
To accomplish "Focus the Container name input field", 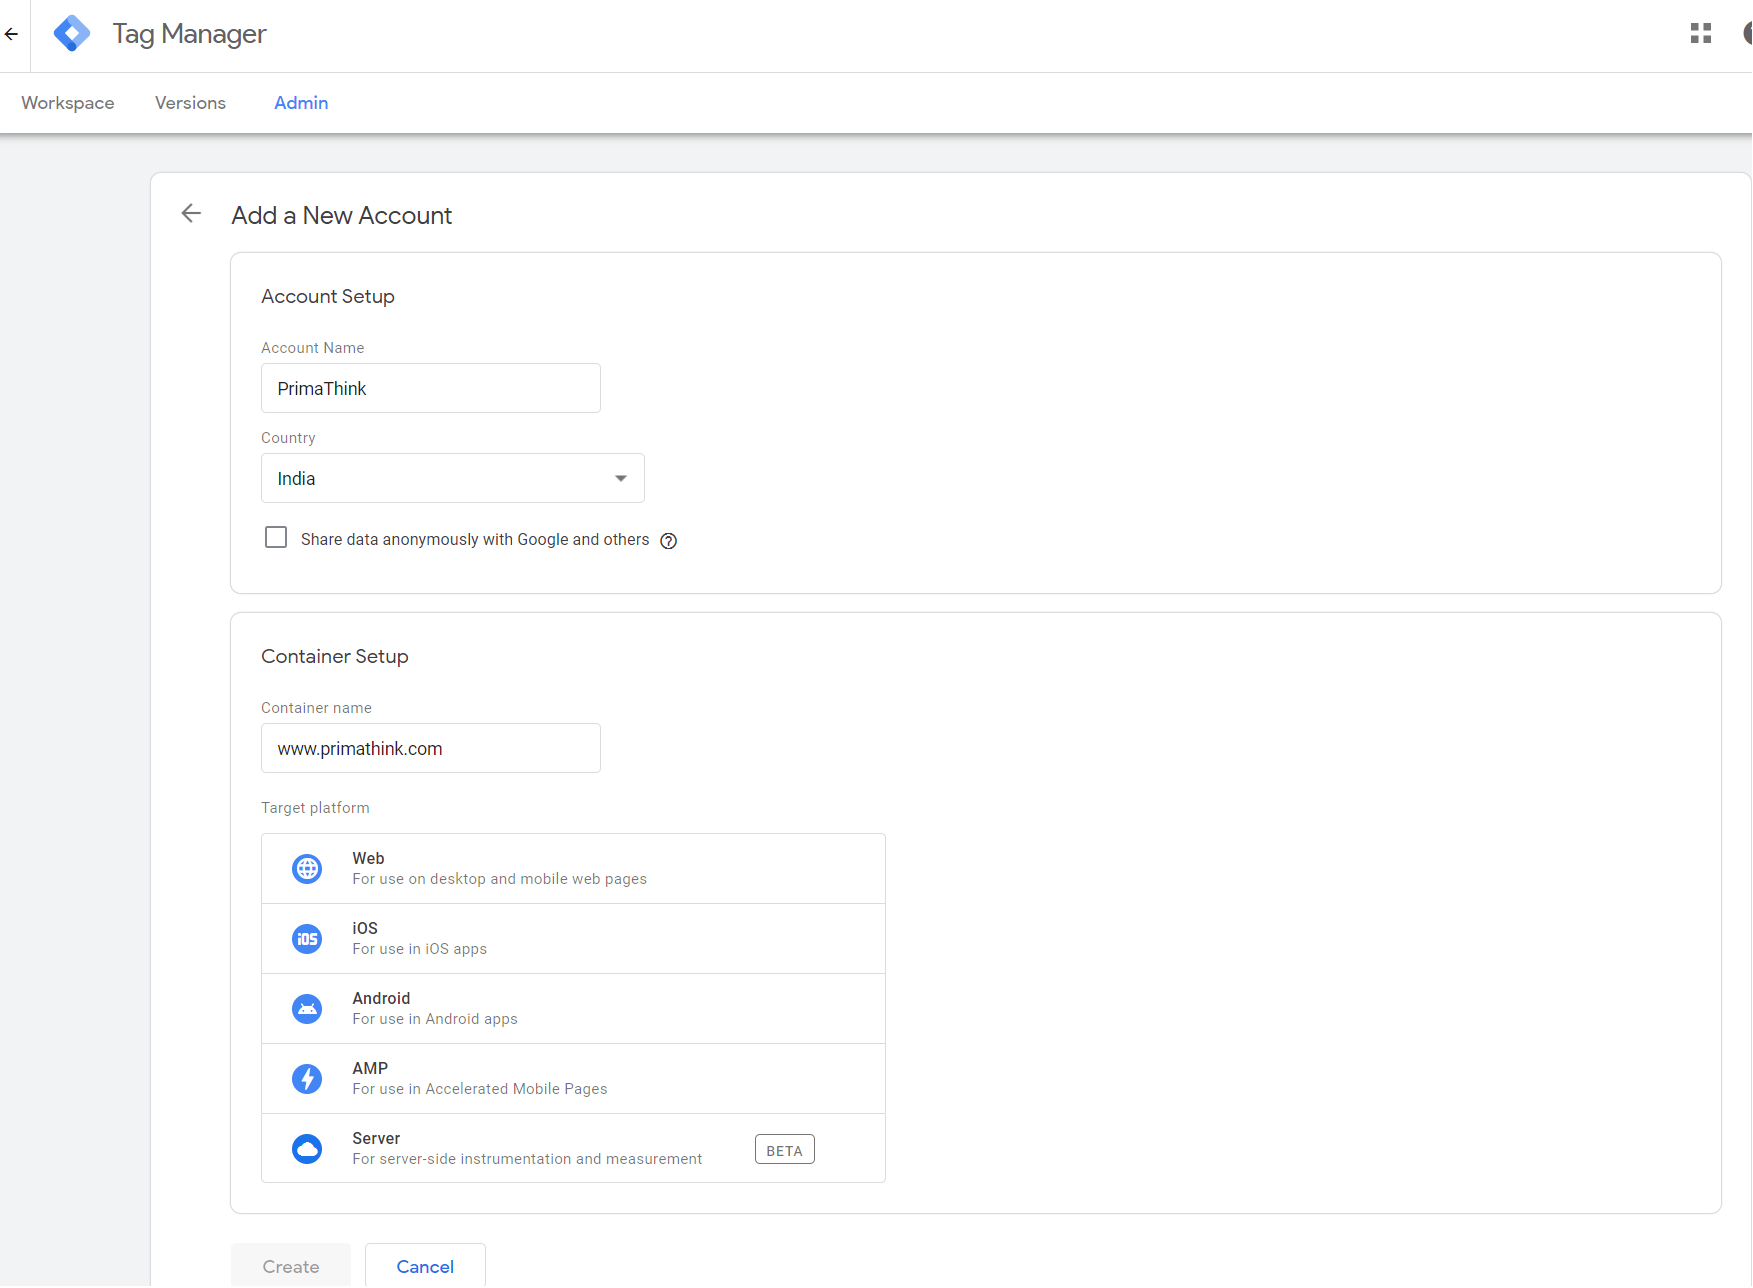I will tap(431, 748).
